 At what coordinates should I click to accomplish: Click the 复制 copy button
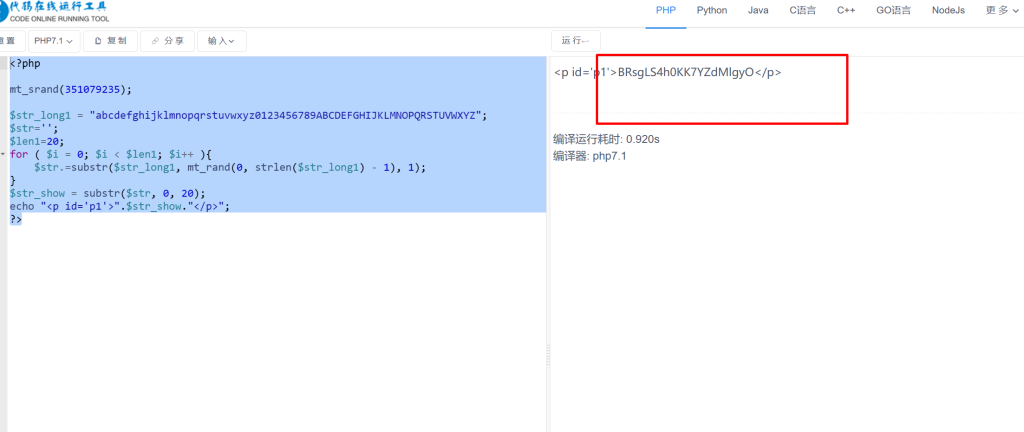pos(110,41)
